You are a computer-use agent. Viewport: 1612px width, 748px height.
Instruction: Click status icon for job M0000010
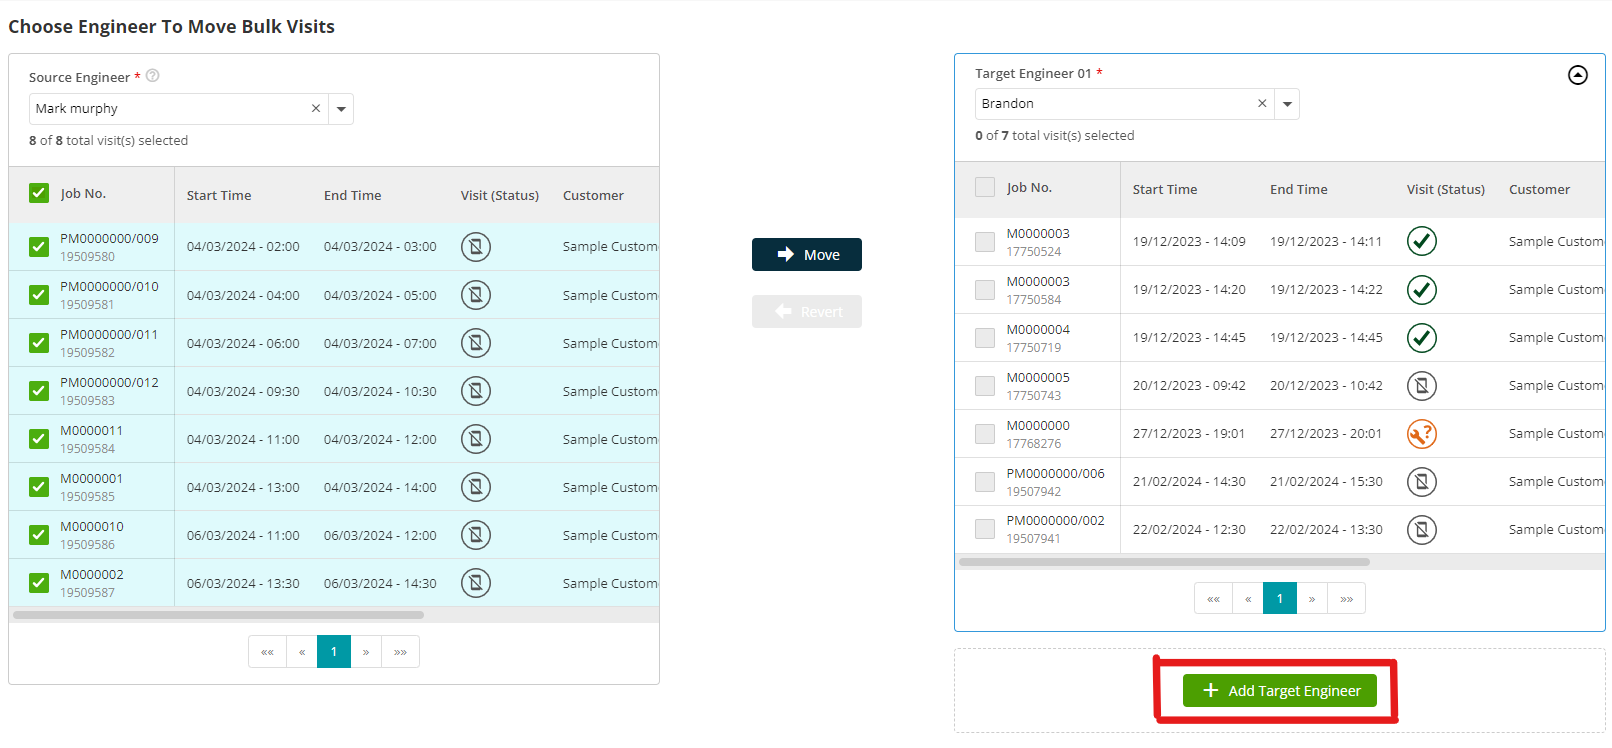pyautogui.click(x=476, y=534)
